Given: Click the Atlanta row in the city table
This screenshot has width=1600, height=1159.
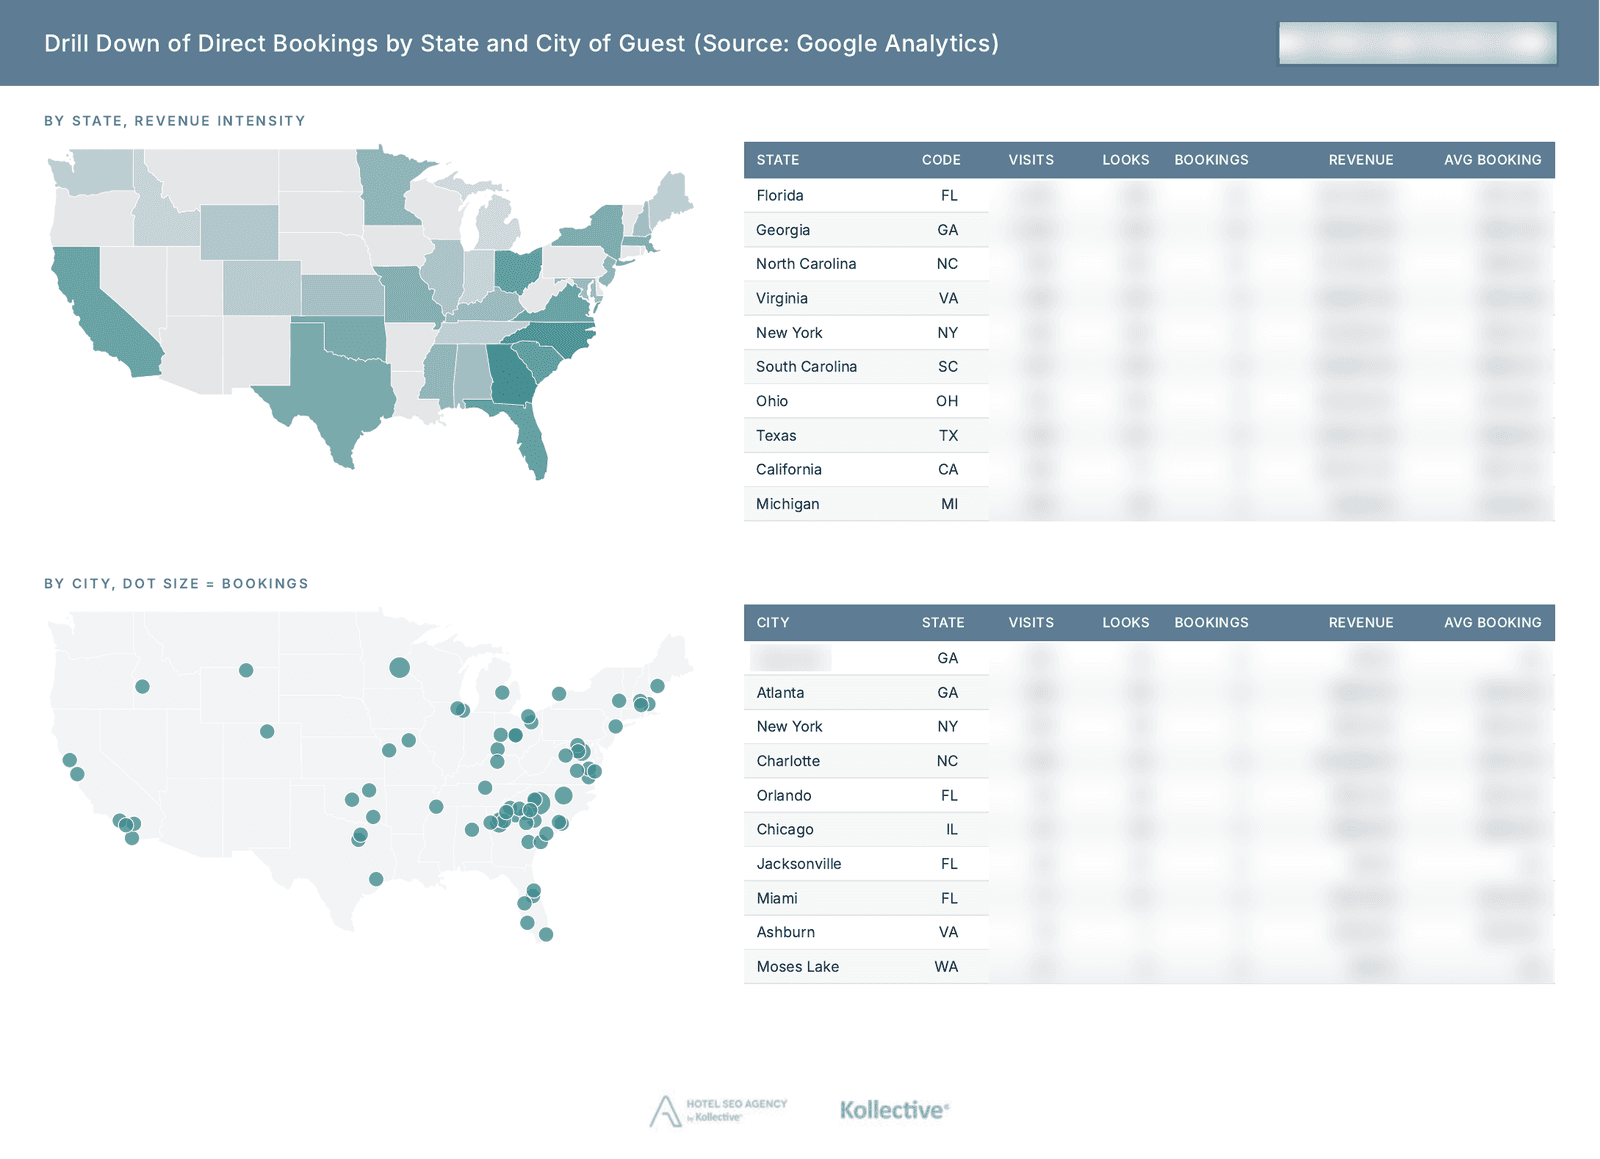Looking at the screenshot, I should click(1149, 693).
